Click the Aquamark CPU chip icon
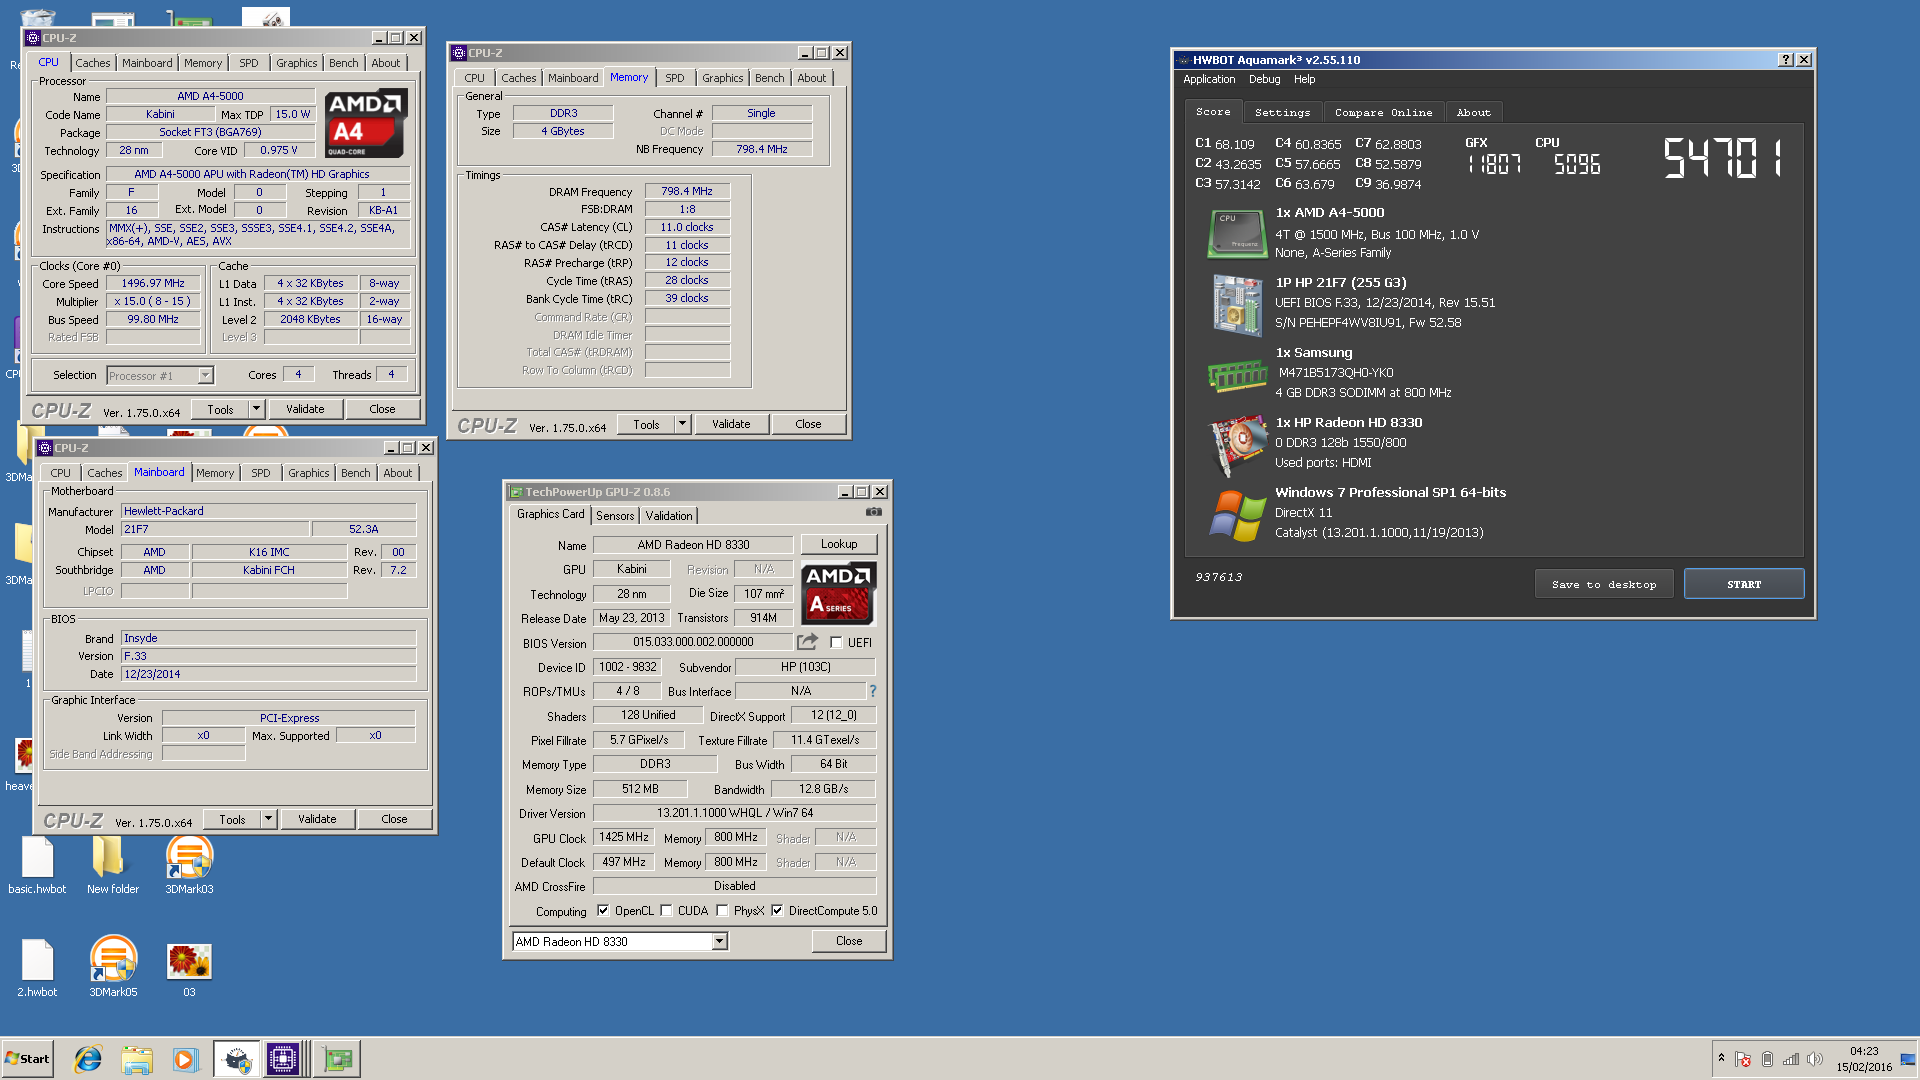 pyautogui.click(x=1237, y=235)
